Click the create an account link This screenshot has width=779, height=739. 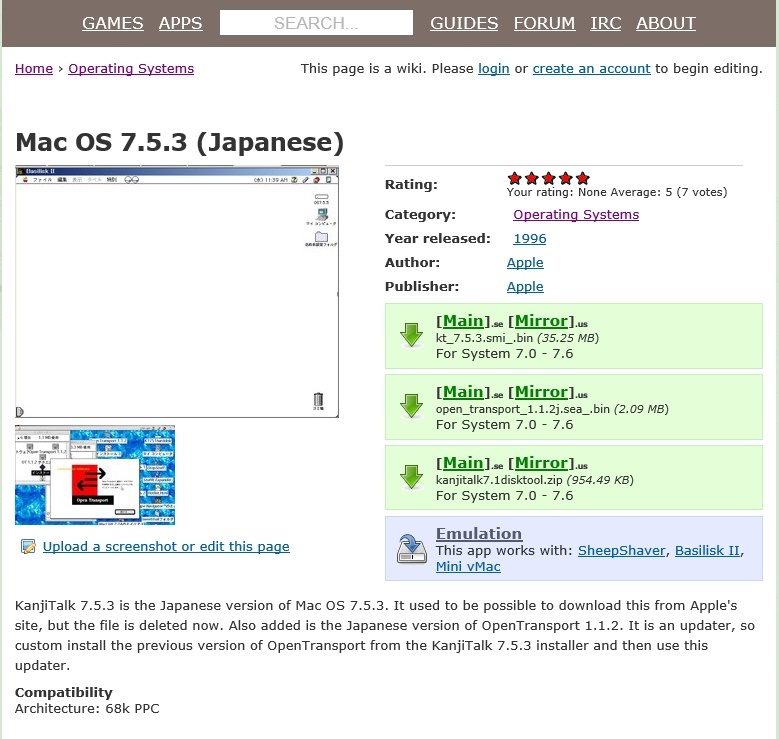[x=591, y=69]
